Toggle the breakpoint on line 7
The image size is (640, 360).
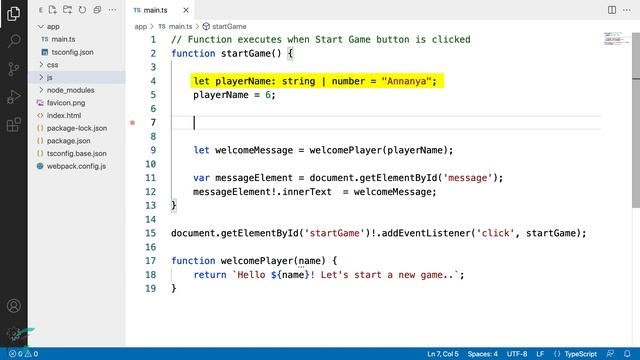click(132, 122)
